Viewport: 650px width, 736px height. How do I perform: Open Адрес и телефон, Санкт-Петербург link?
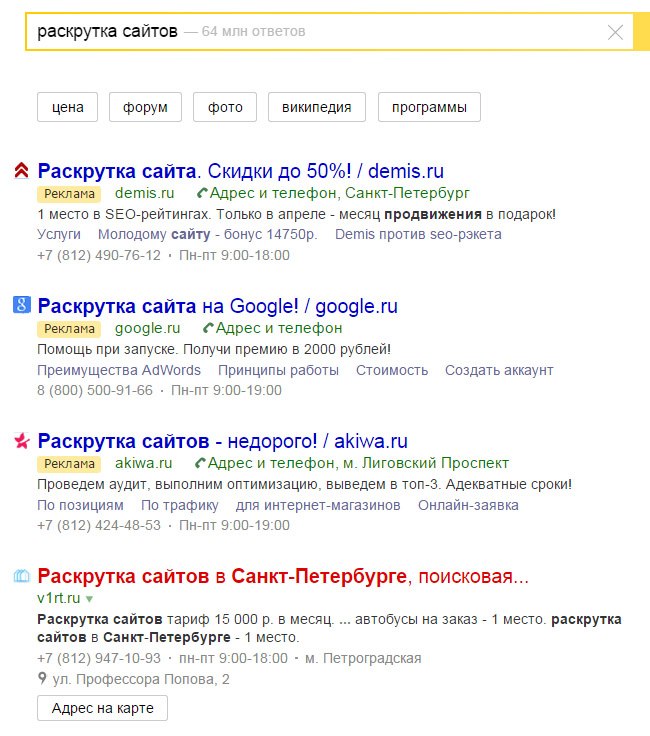[340, 193]
